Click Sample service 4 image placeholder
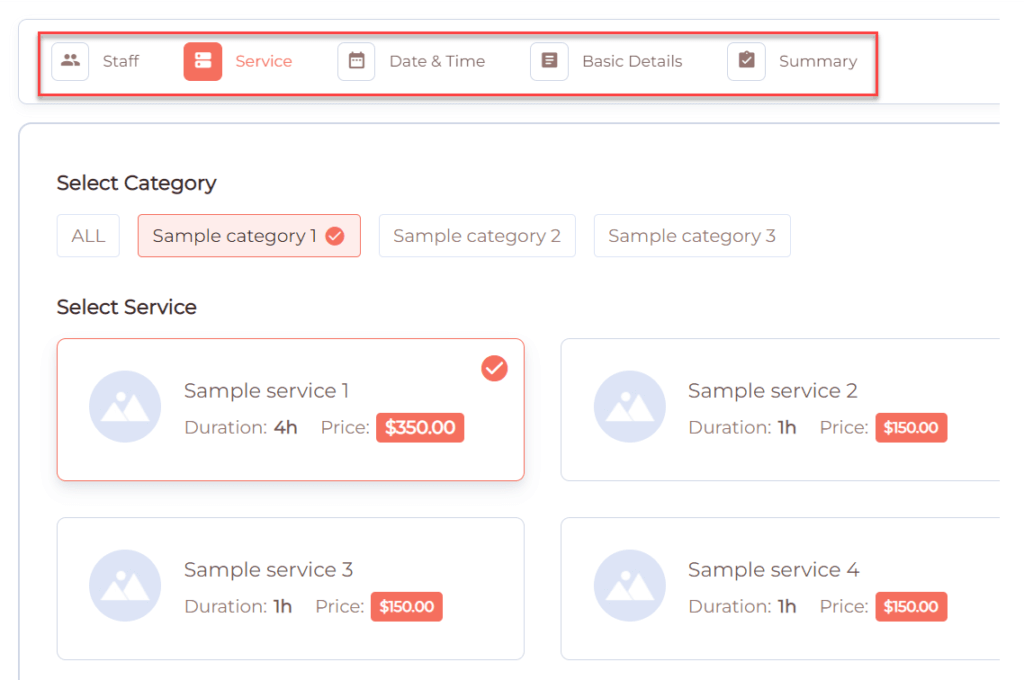 pos(630,585)
